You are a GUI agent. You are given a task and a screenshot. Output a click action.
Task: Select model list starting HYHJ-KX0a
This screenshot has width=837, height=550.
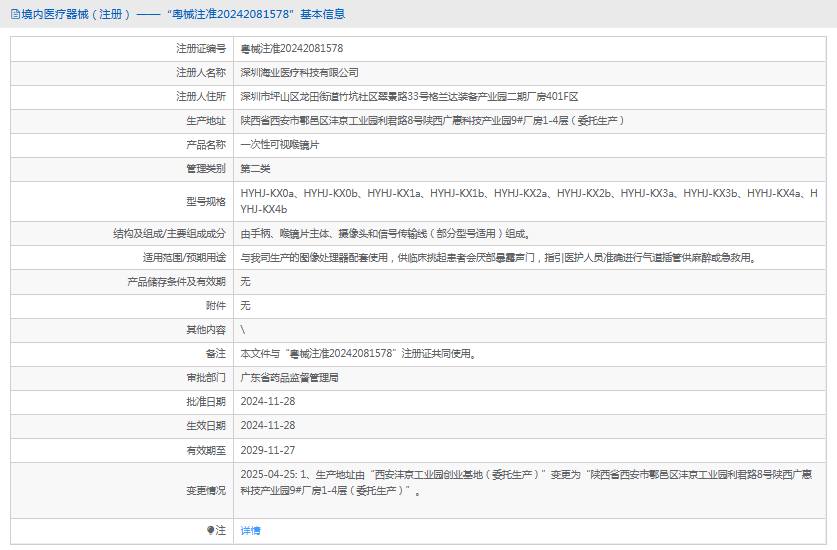click(x=528, y=201)
